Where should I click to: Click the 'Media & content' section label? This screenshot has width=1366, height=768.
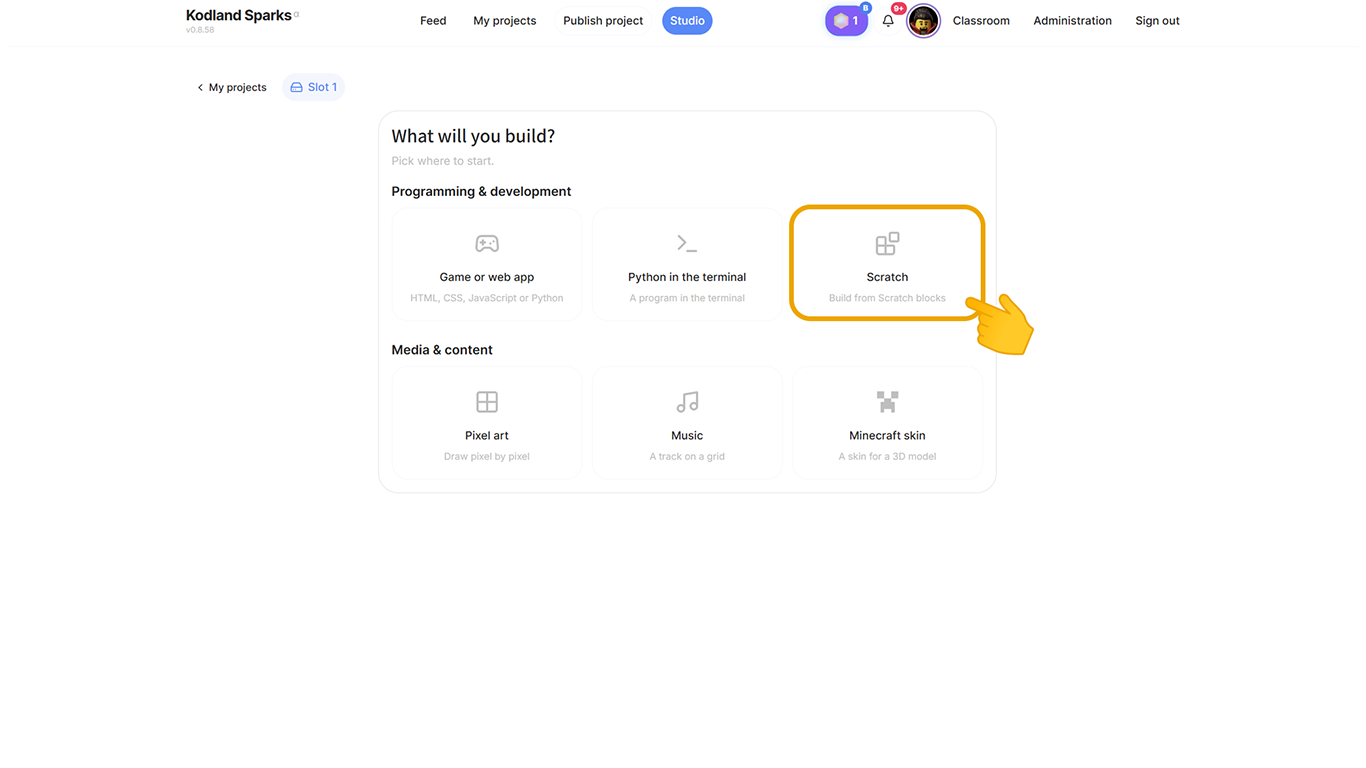pos(442,350)
